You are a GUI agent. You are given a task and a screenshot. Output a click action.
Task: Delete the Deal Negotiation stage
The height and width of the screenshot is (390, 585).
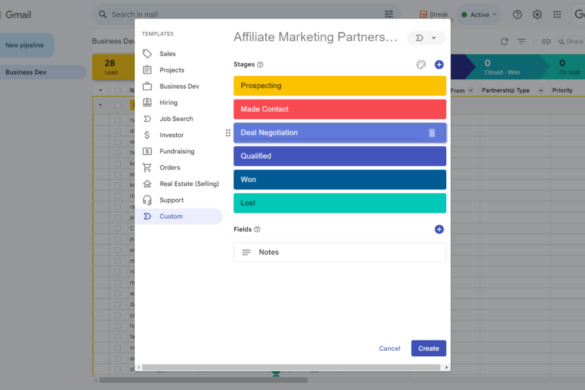[432, 133]
